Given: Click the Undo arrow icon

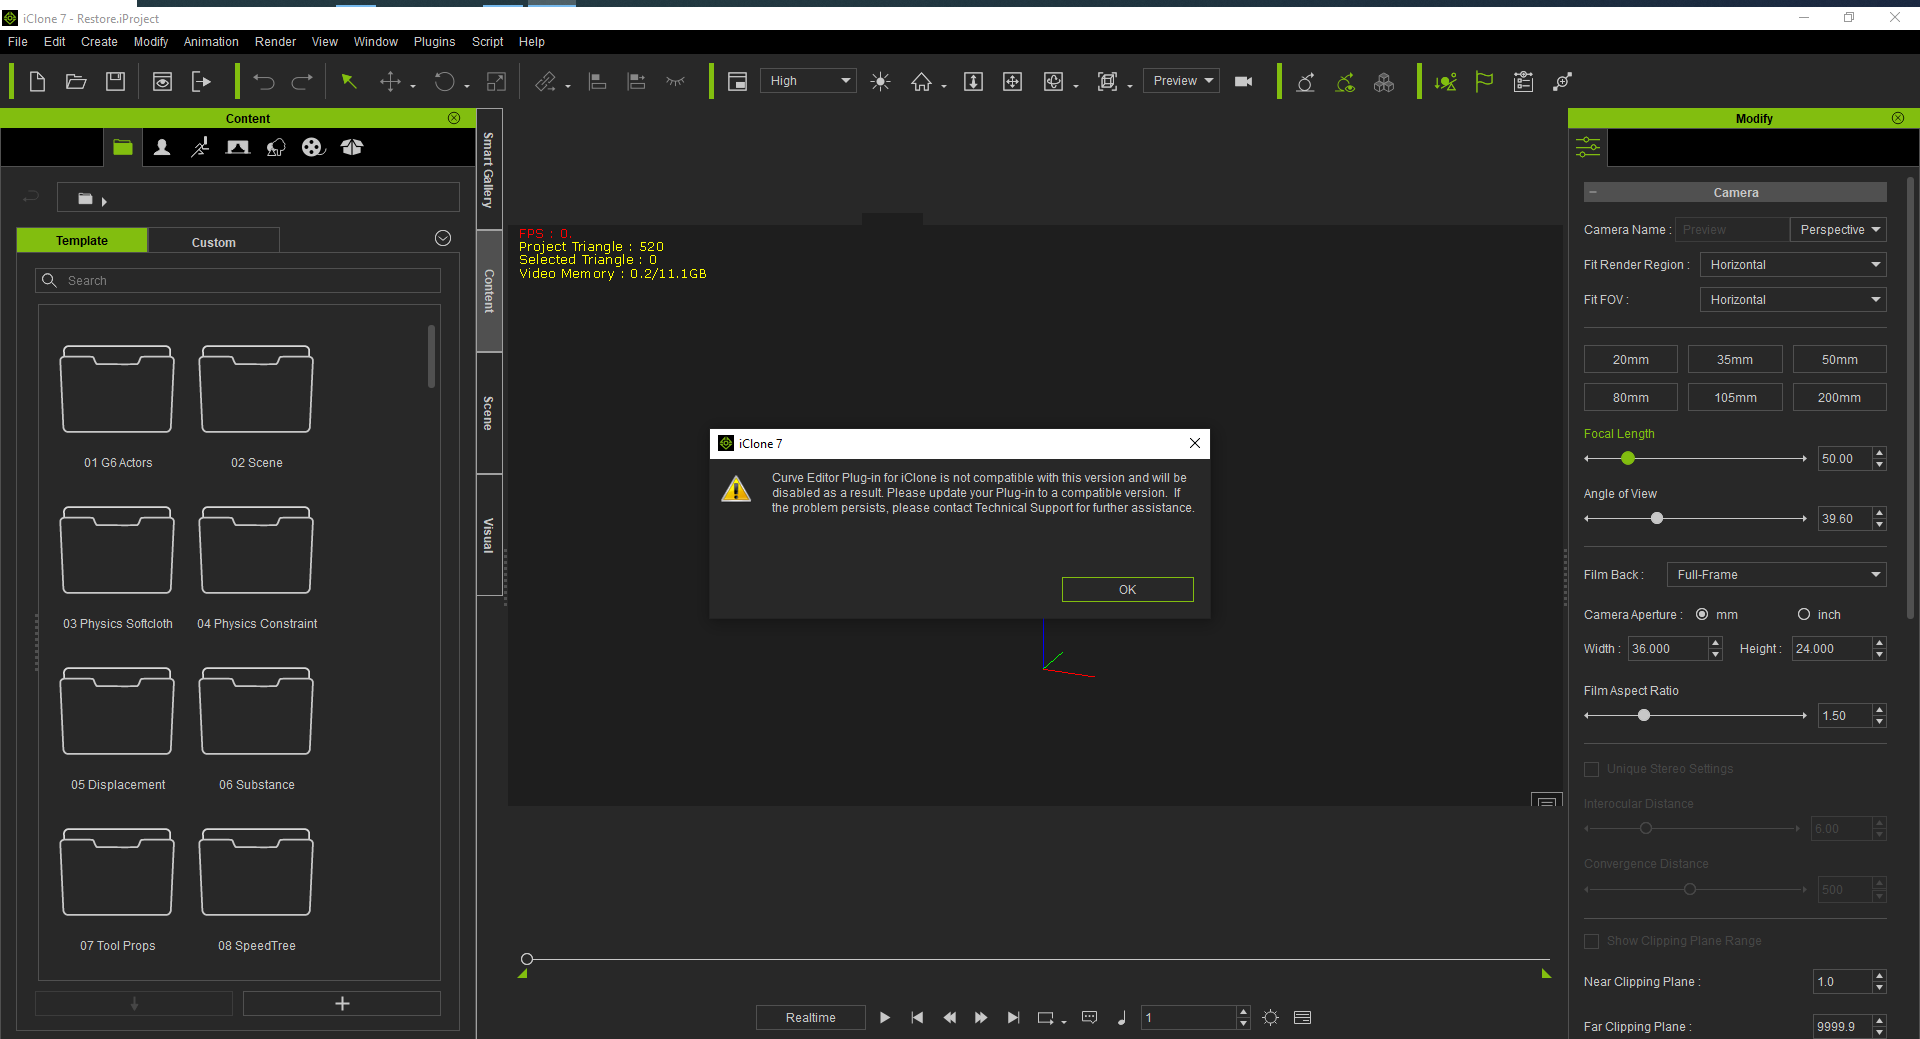Looking at the screenshot, I should click(x=264, y=82).
